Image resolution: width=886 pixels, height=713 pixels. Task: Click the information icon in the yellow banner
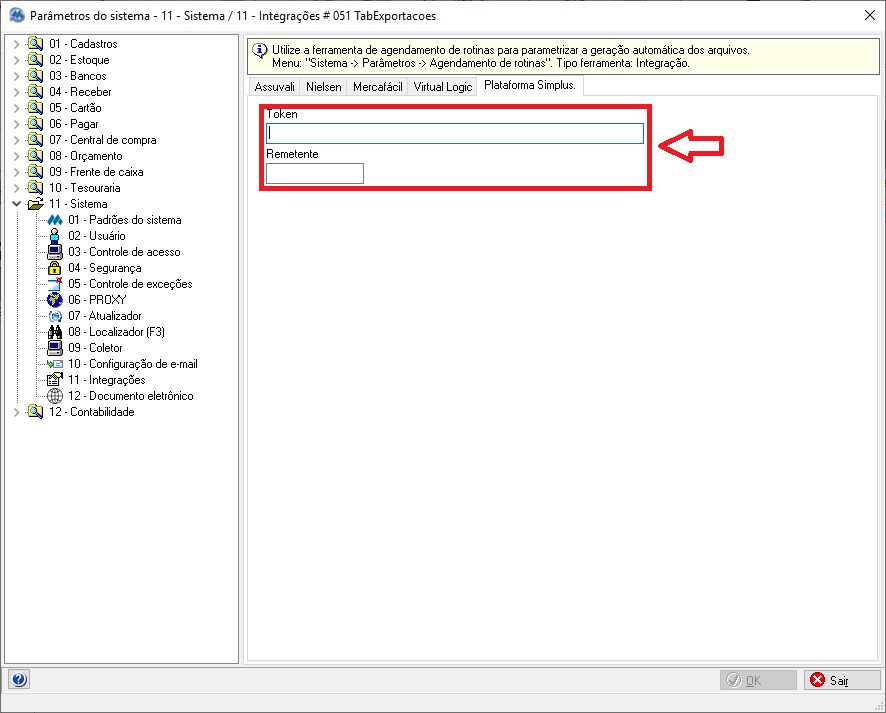[259, 51]
